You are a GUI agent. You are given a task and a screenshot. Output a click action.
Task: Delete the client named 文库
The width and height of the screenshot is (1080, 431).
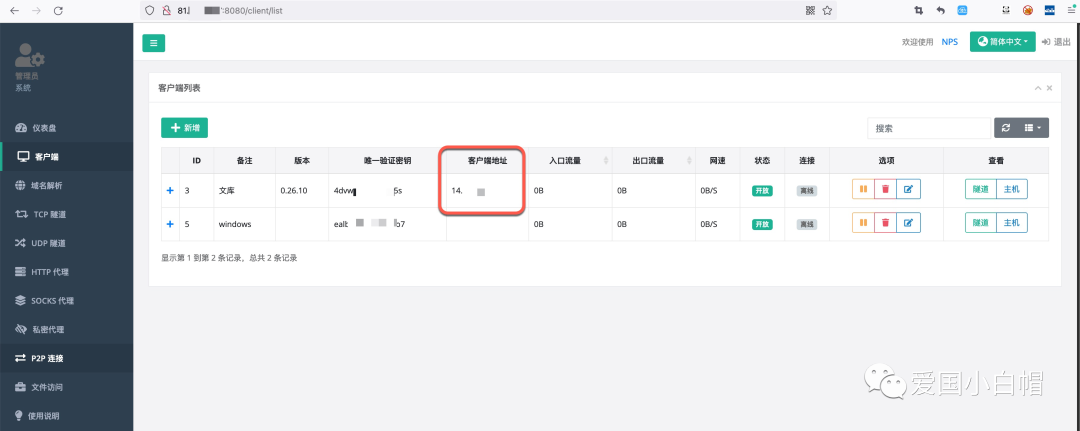885,189
